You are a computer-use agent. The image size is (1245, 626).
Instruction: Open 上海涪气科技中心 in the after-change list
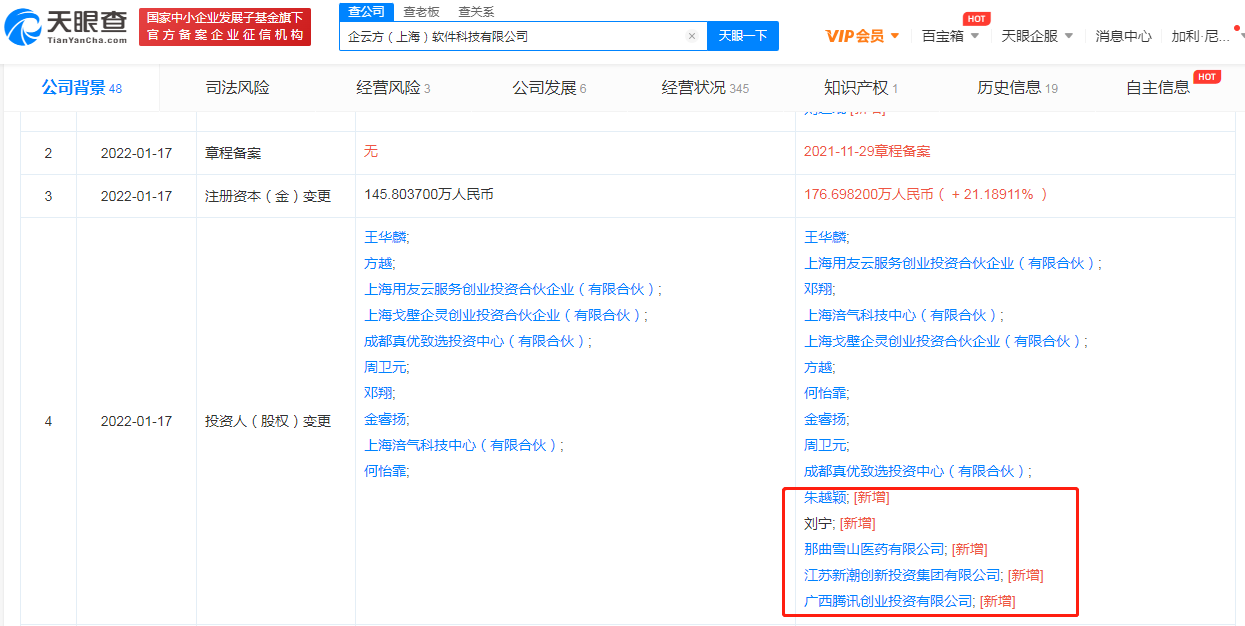[x=903, y=315]
